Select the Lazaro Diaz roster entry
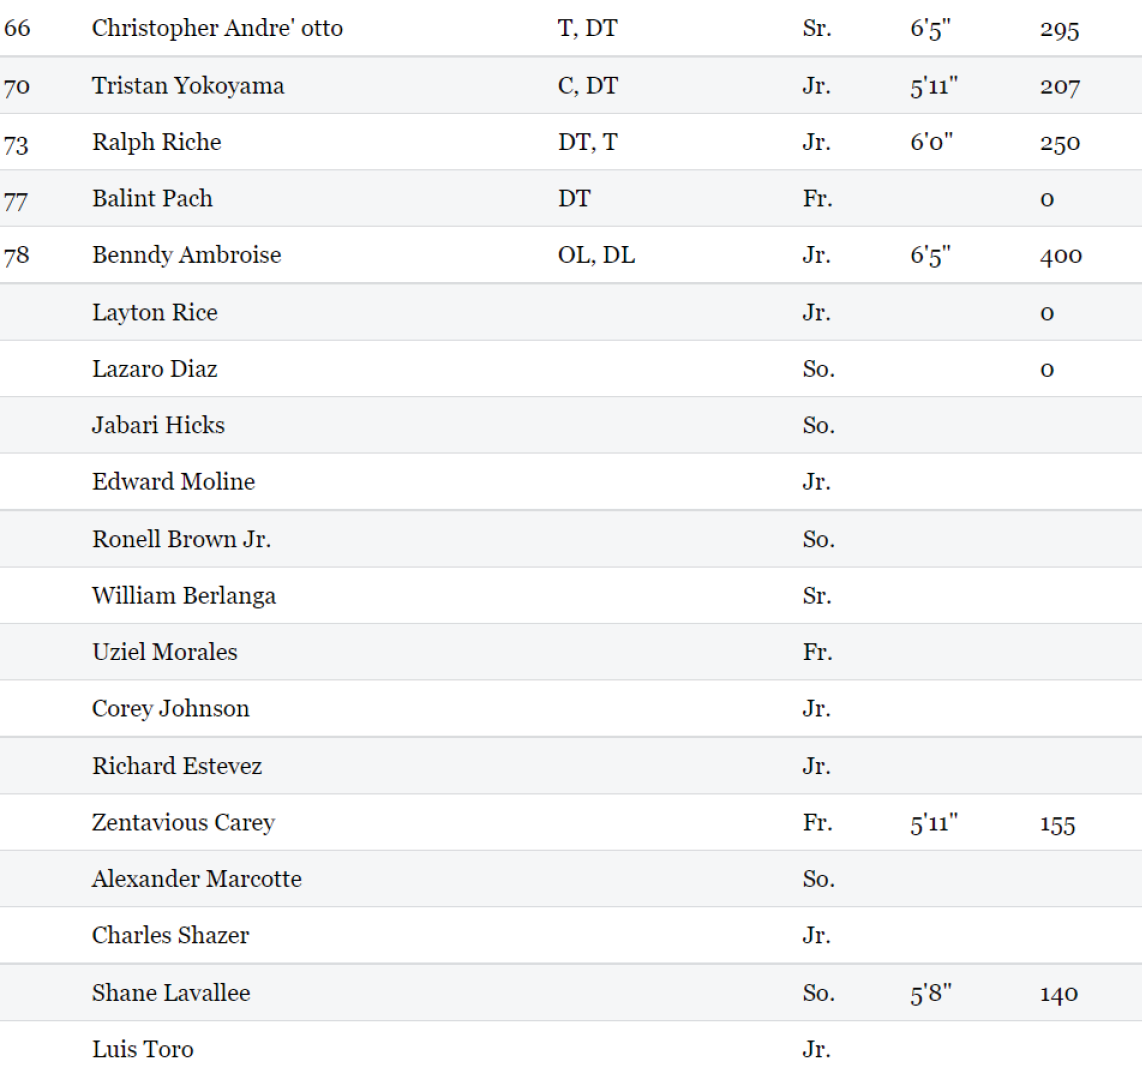1142x1074 pixels. coord(154,369)
